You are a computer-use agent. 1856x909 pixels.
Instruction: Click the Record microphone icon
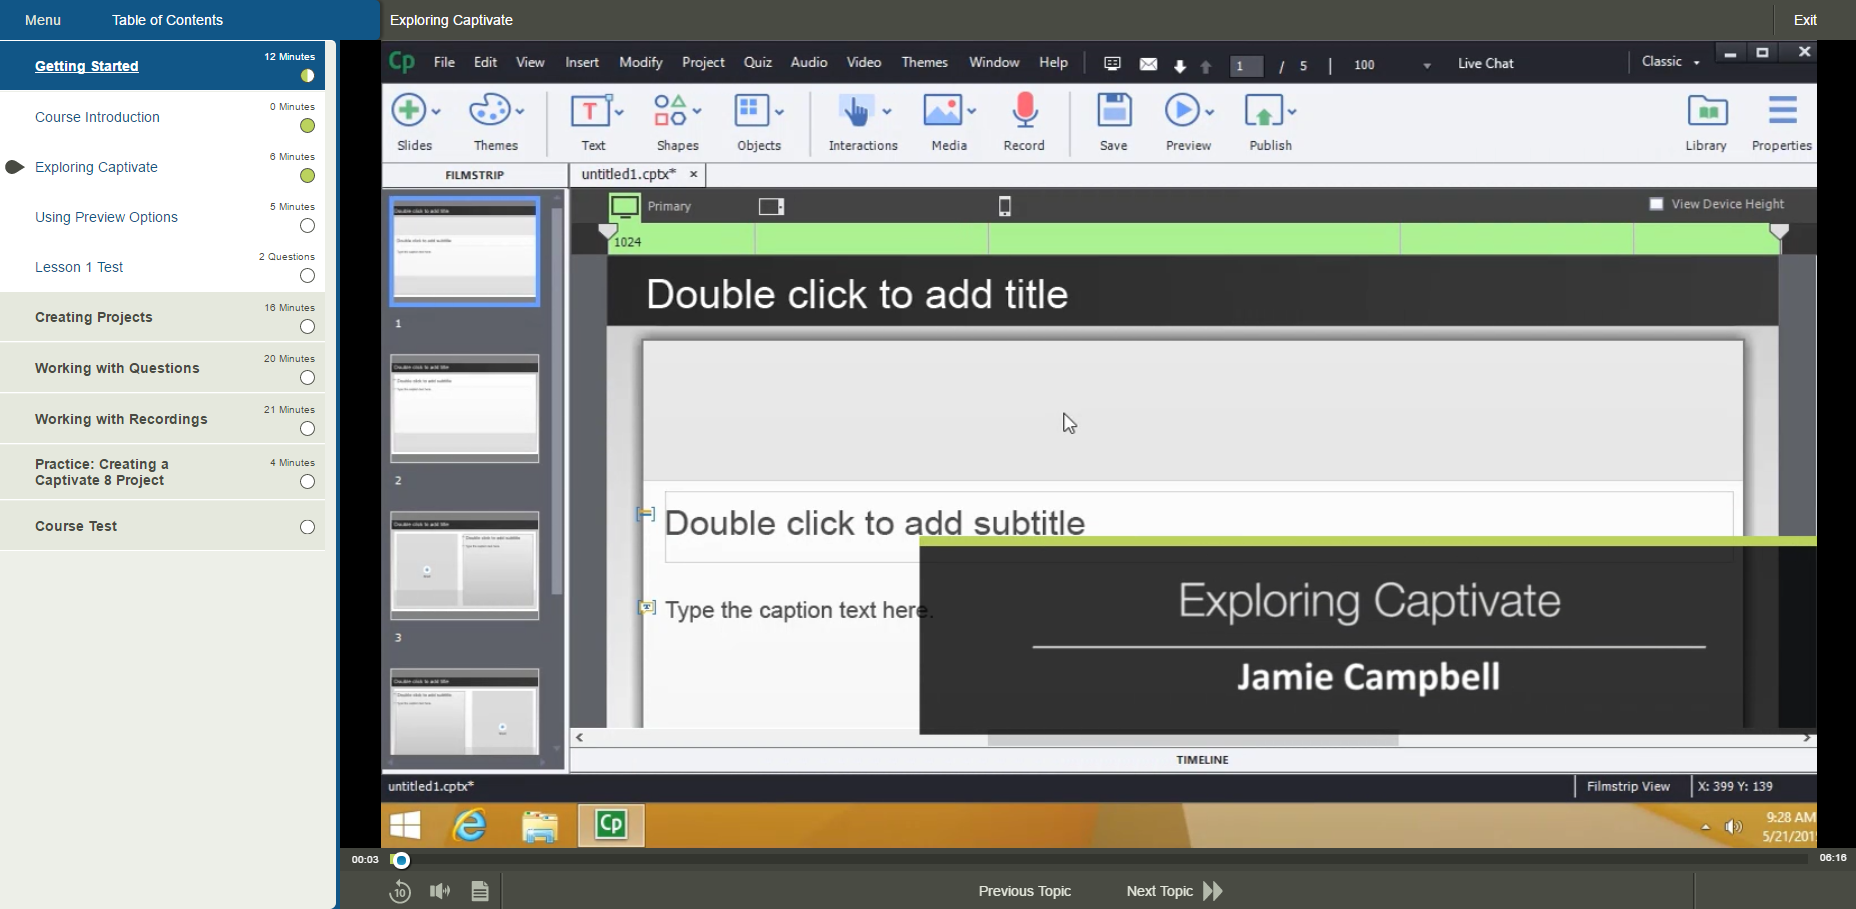(1024, 111)
